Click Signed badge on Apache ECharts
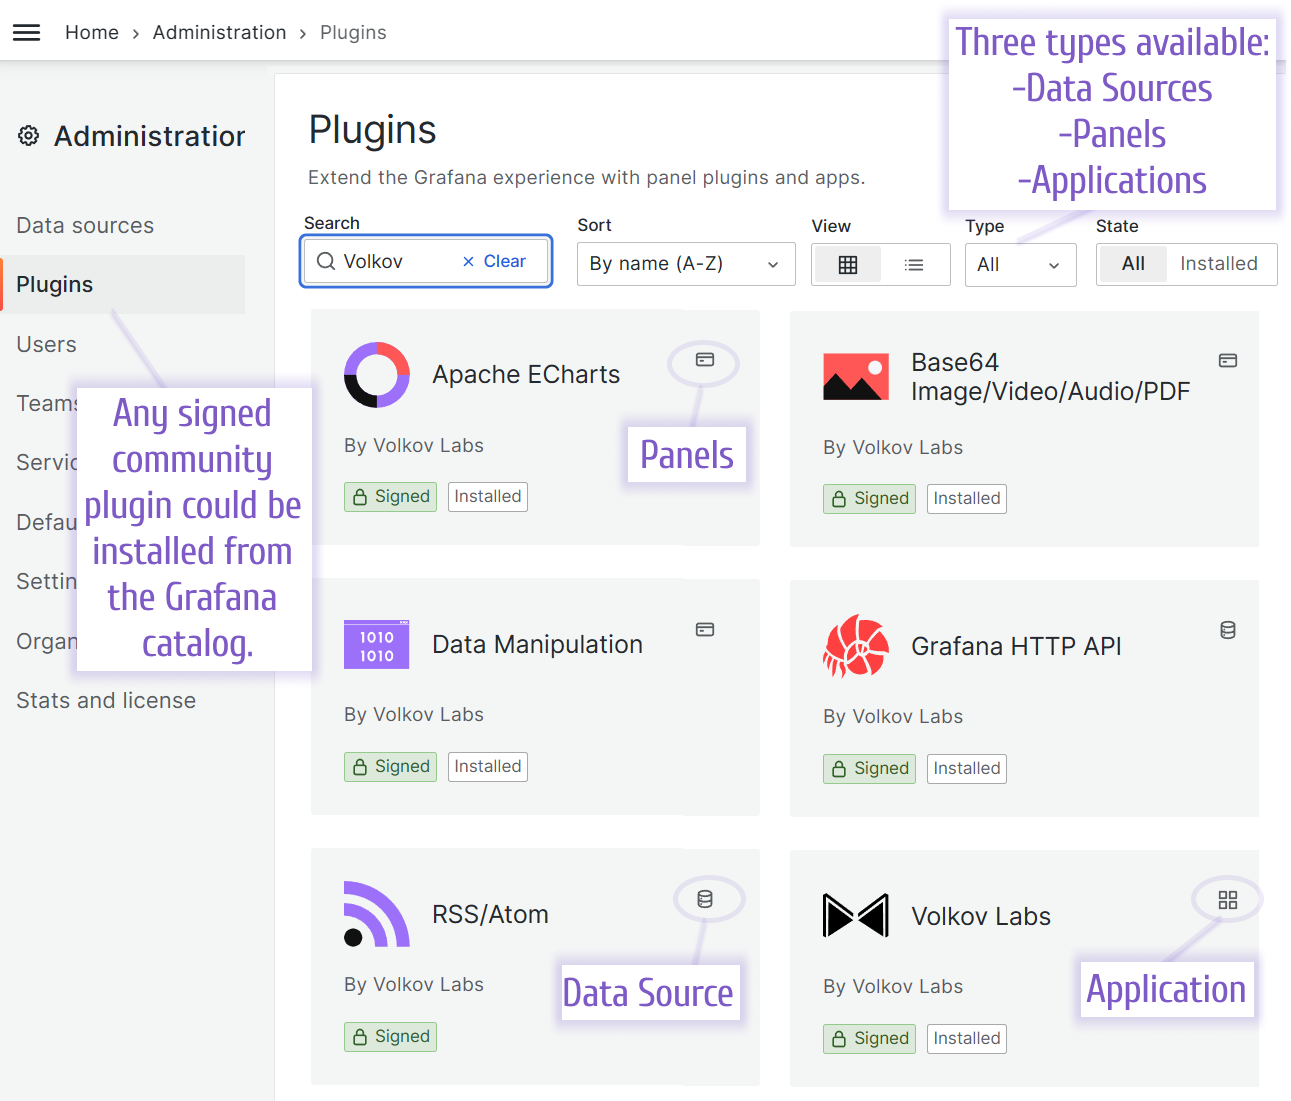 pos(390,497)
